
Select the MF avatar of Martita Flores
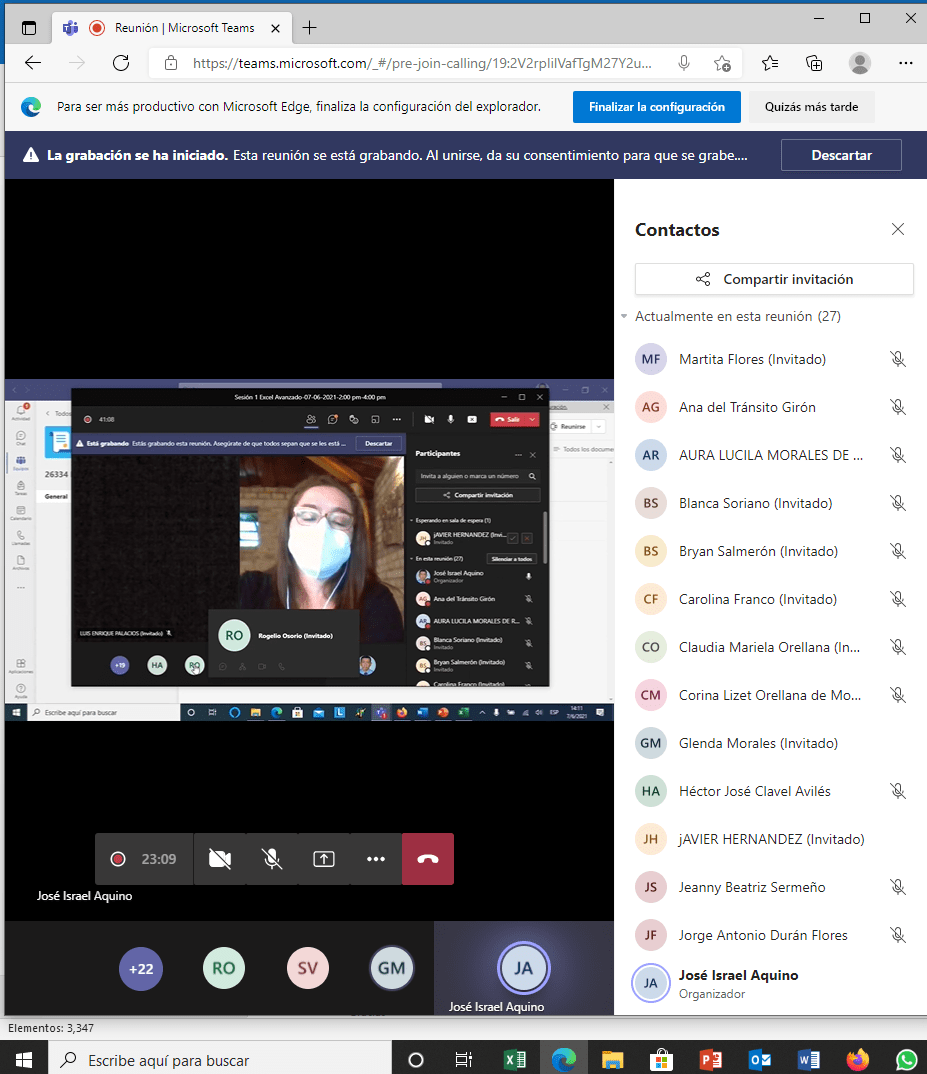click(x=651, y=359)
